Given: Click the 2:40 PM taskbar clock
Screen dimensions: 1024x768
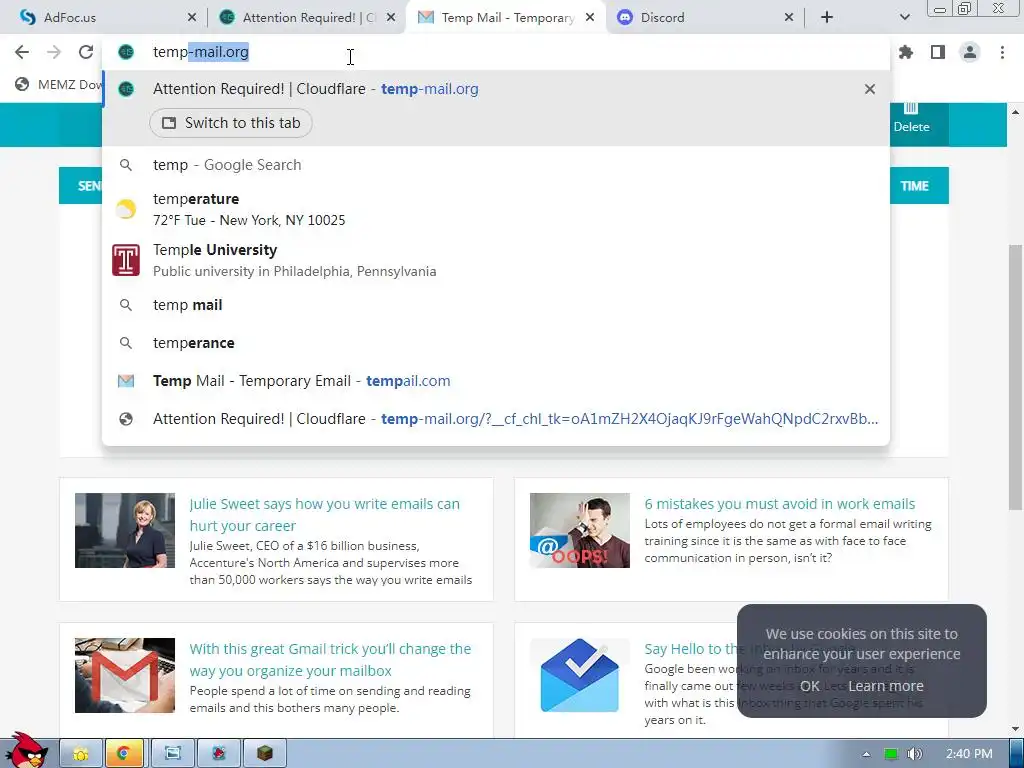Looking at the screenshot, I should tap(969, 754).
